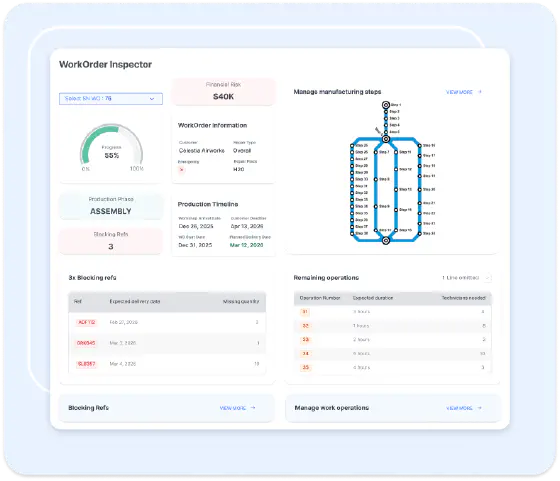Screen dimensions: 560x481
Task: Select the Step 7 node on inner loop
Action: click(376, 152)
